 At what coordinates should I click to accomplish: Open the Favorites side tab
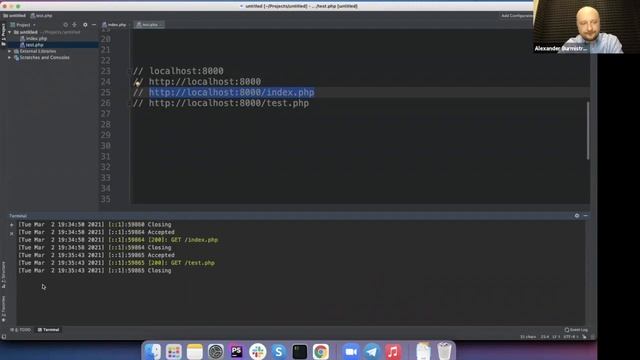click(4, 309)
